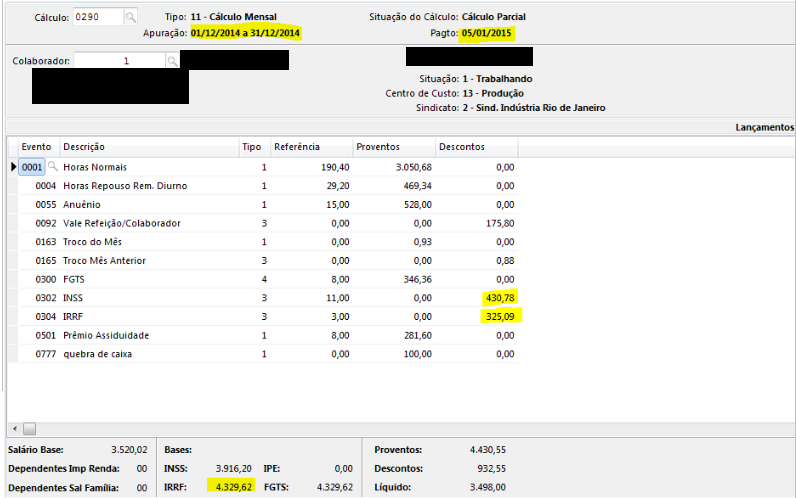Click the Descontos column header
796x498 pixels.
(x=476, y=147)
